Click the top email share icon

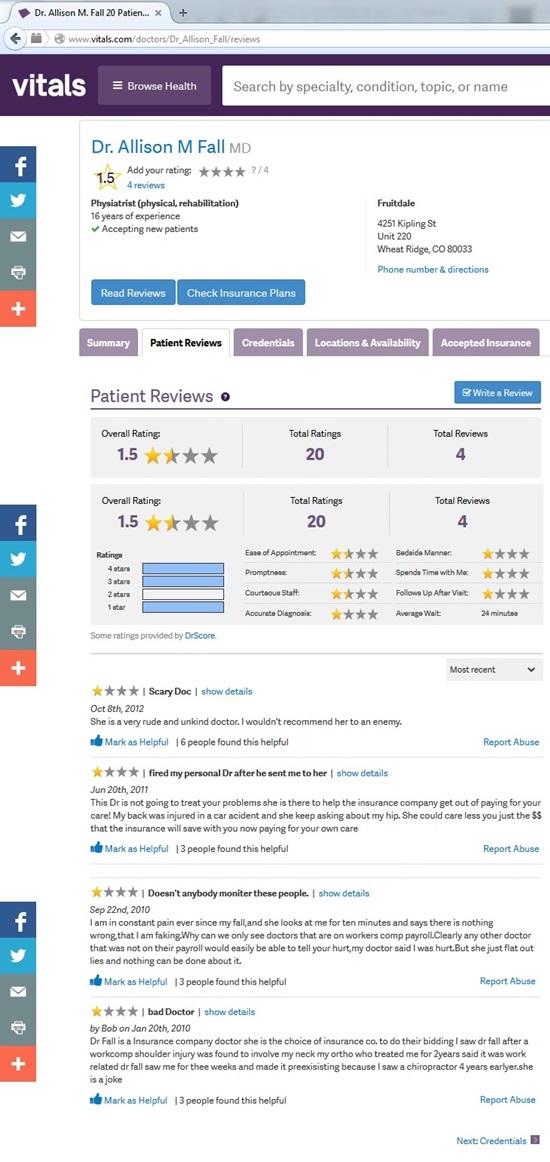[x=18, y=236]
